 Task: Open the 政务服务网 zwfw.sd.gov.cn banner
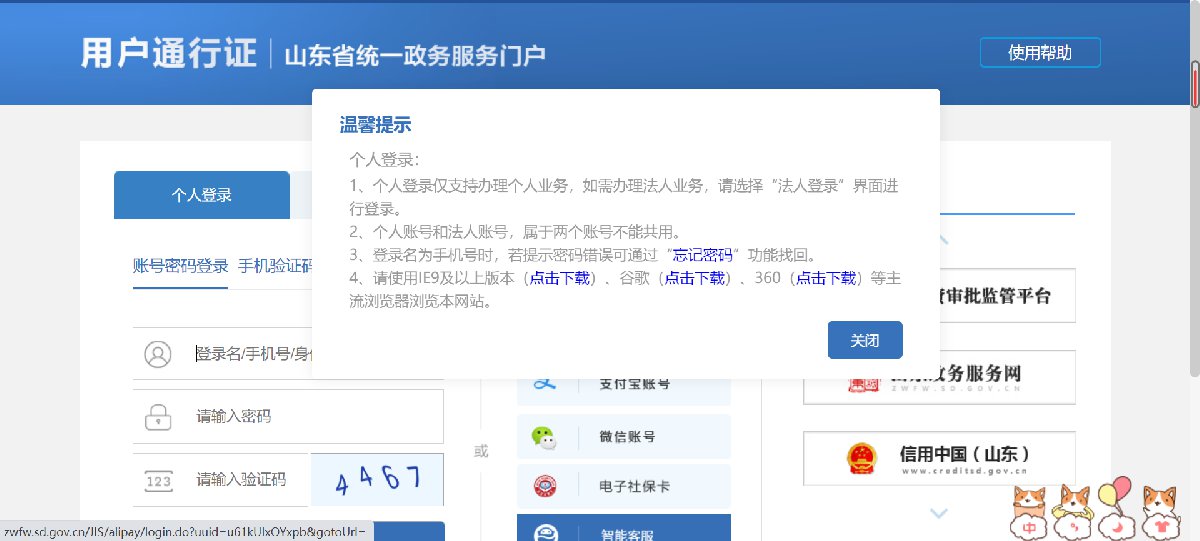pyautogui.click(x=939, y=377)
